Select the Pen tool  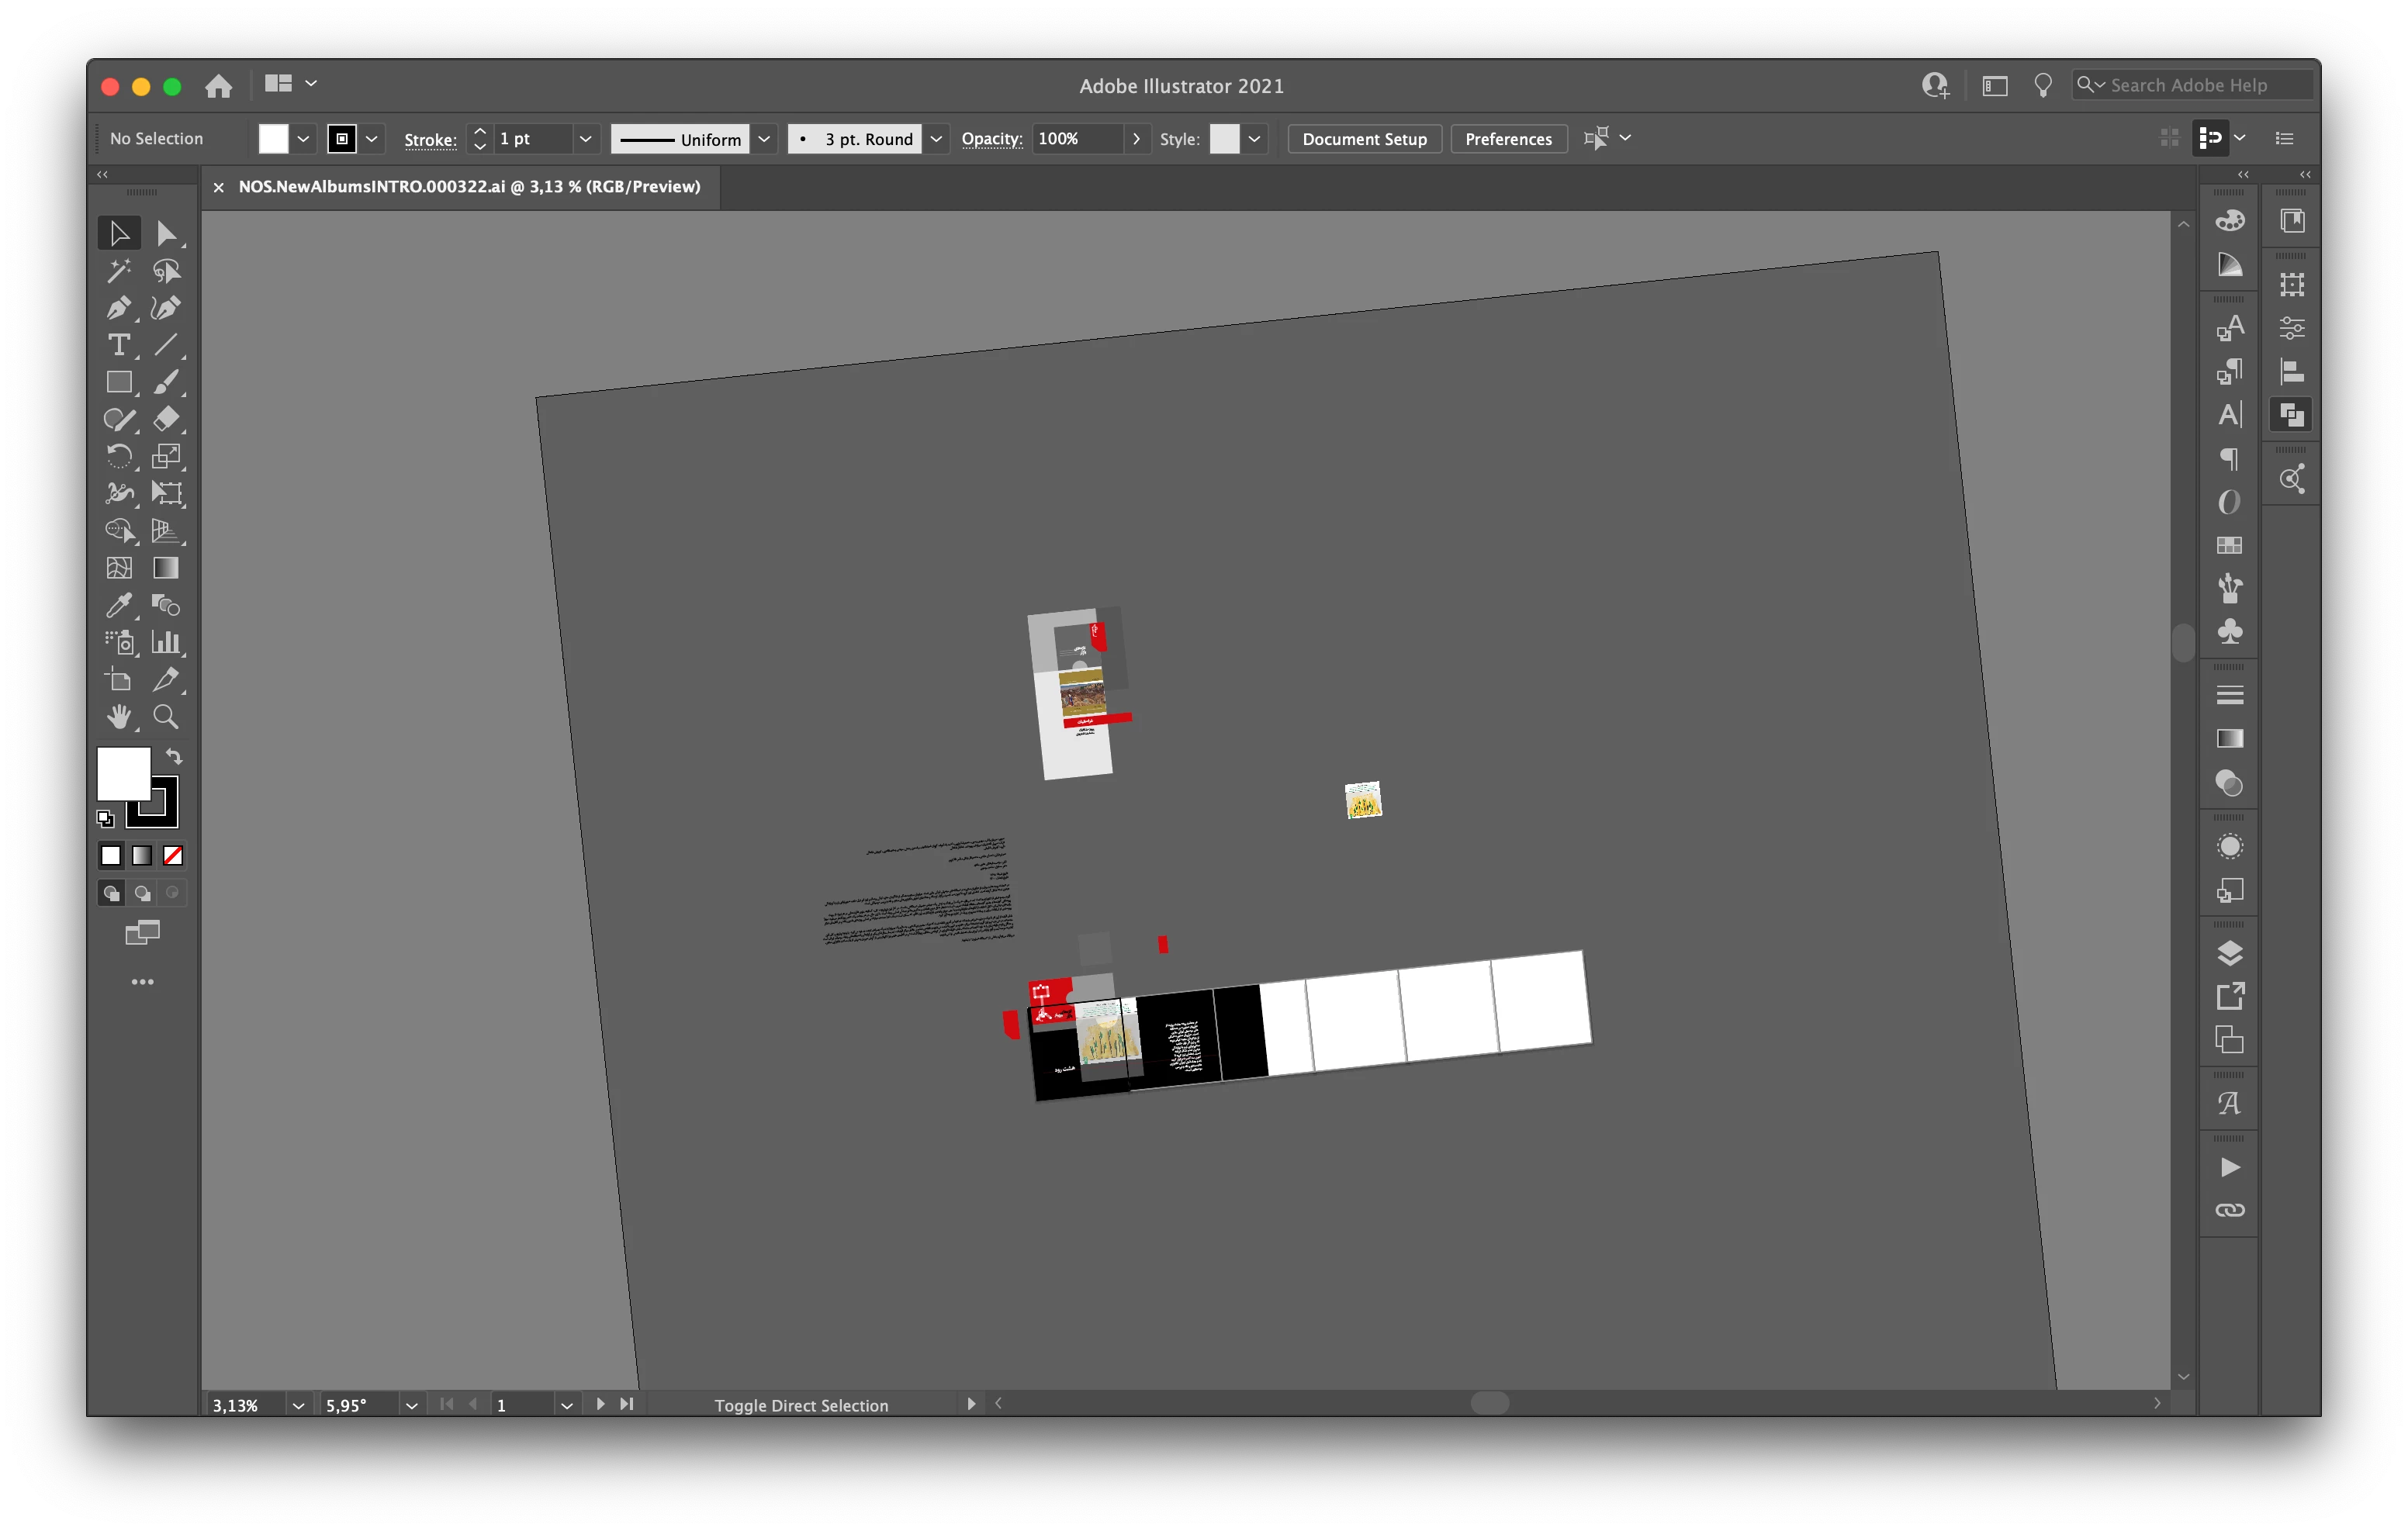[118, 308]
